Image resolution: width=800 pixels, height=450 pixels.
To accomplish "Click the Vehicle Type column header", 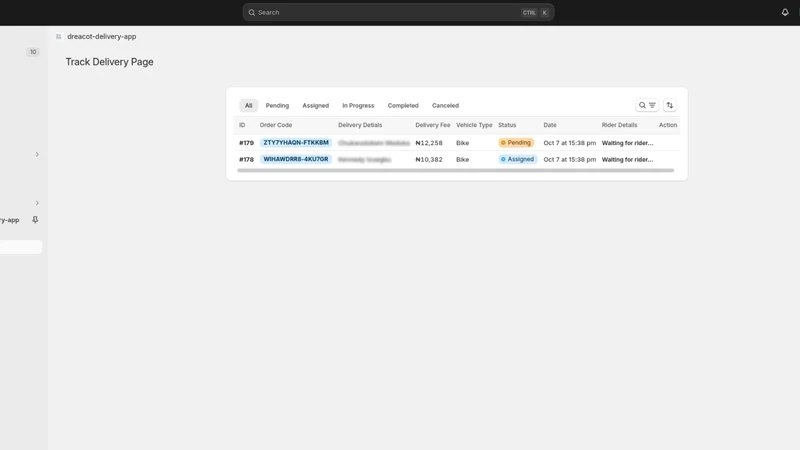I will coord(474,125).
